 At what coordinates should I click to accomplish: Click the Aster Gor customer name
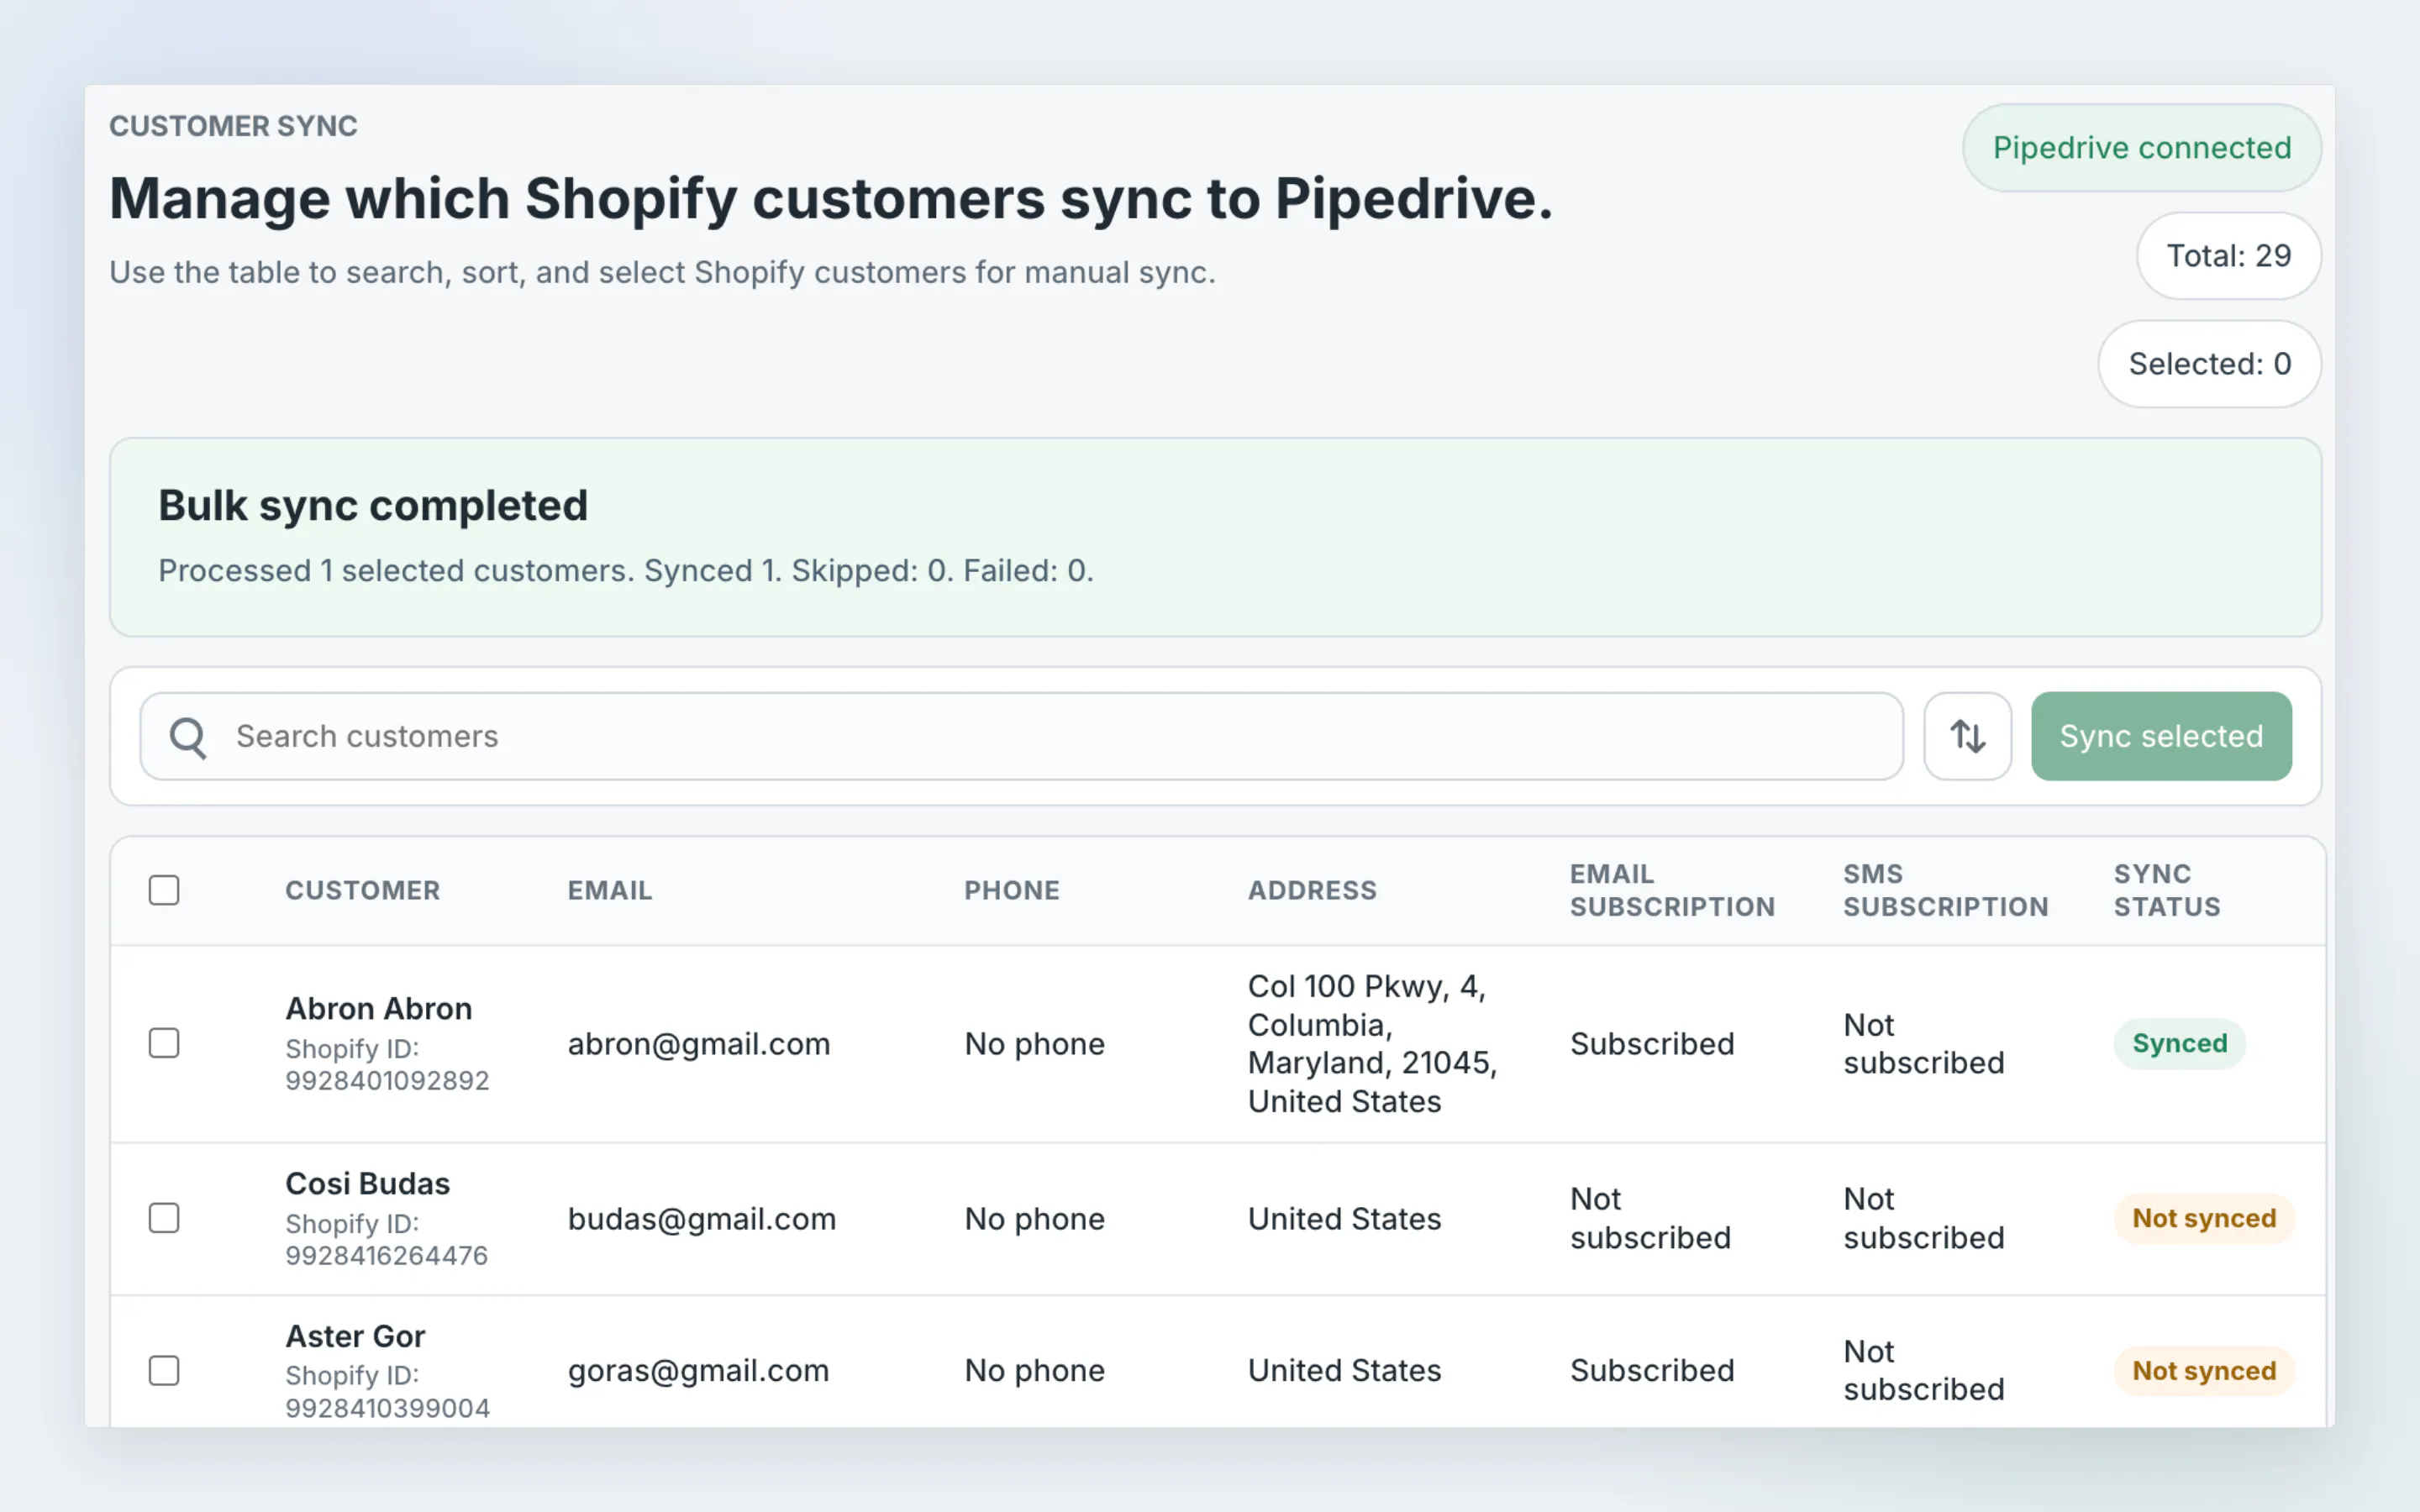click(x=356, y=1336)
